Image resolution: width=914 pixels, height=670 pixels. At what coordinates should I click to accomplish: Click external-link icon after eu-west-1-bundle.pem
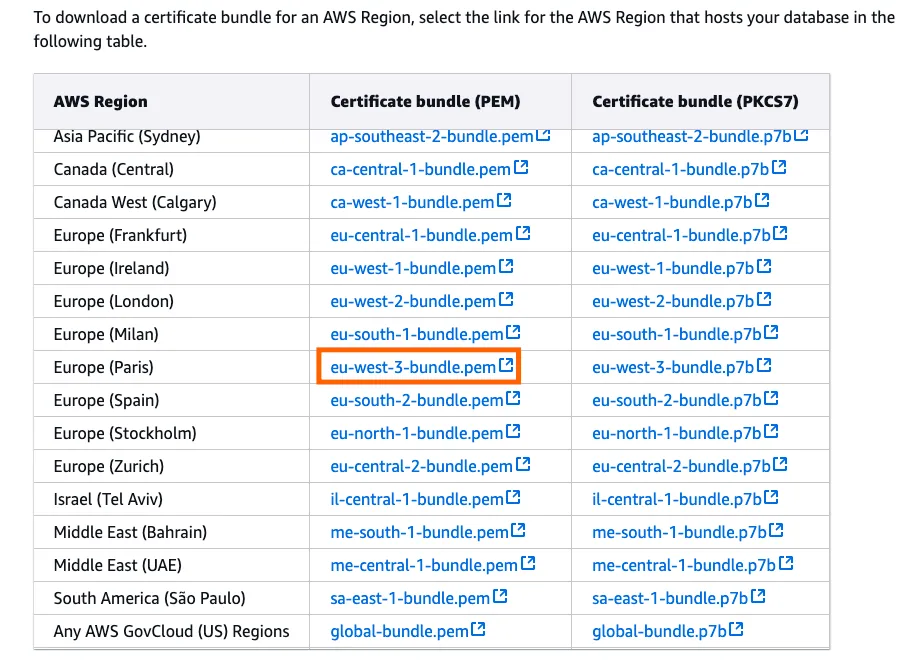pos(506,266)
